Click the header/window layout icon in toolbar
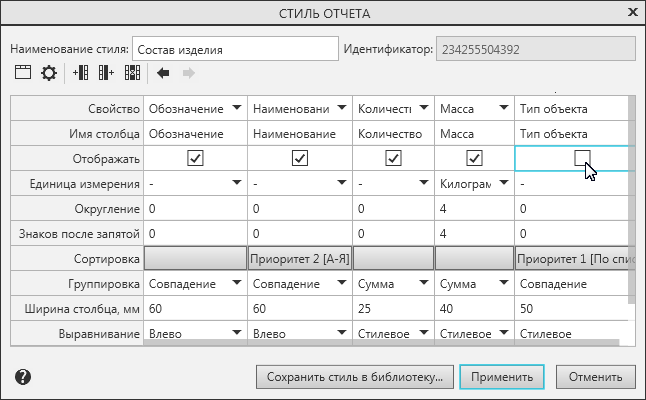 click(22, 73)
